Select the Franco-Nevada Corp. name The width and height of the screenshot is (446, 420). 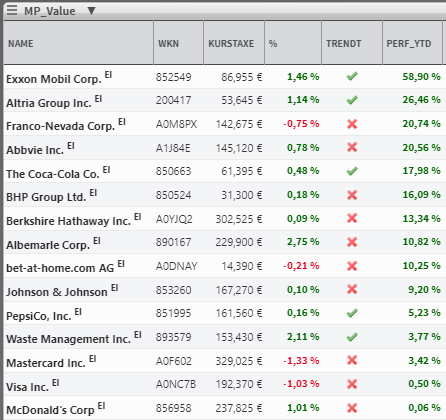tap(61, 126)
